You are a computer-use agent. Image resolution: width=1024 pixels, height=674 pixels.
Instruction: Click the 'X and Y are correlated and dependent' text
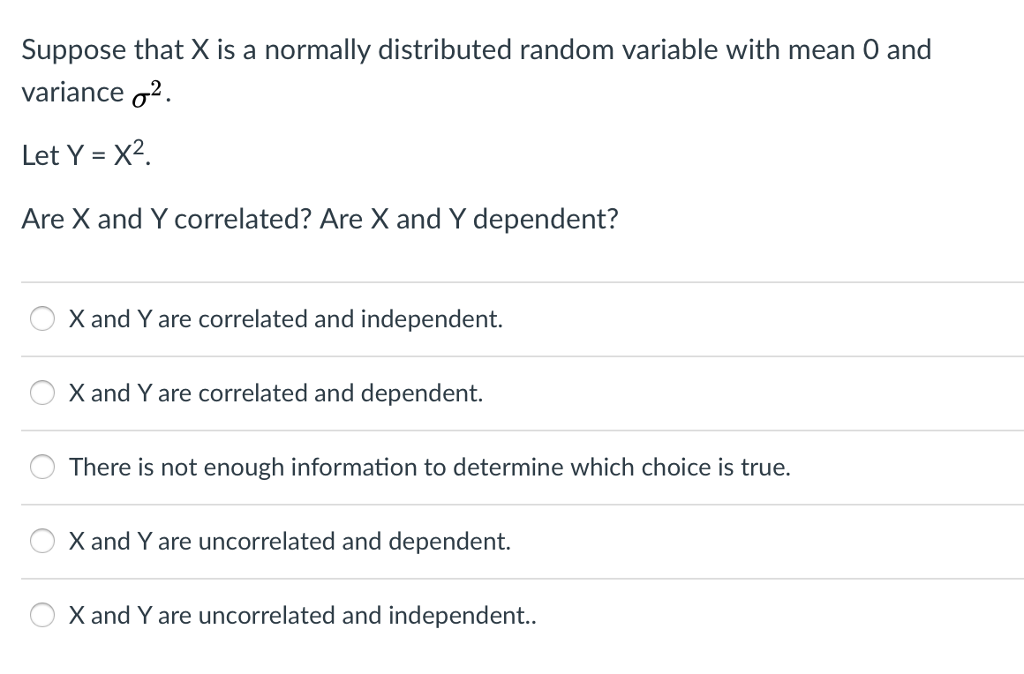pos(275,393)
